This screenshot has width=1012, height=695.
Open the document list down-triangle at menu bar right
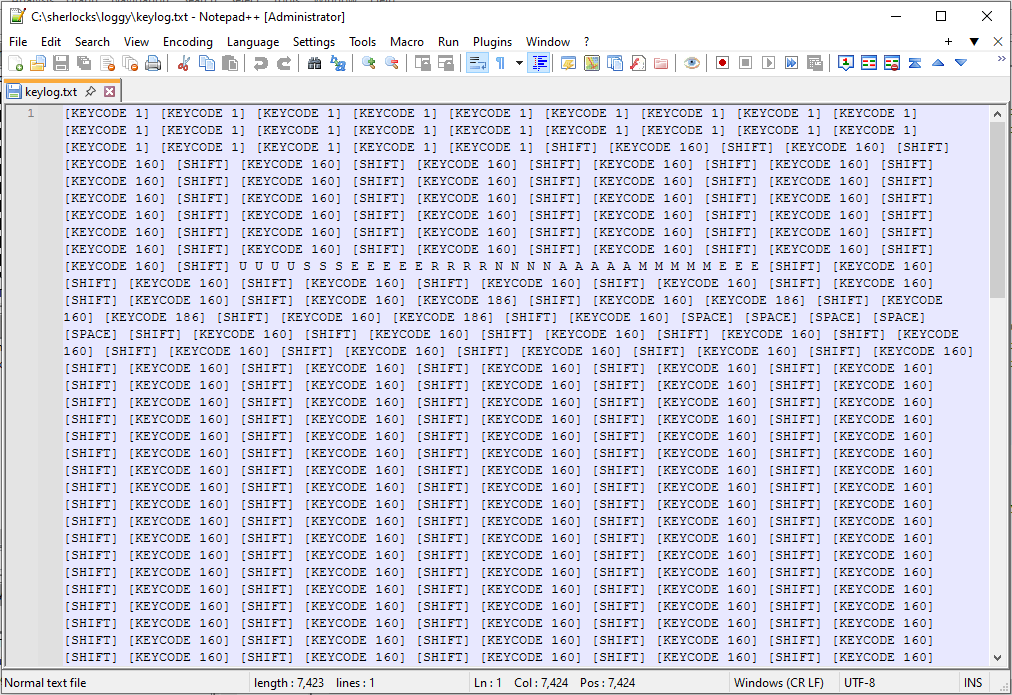pyautogui.click(x=974, y=42)
